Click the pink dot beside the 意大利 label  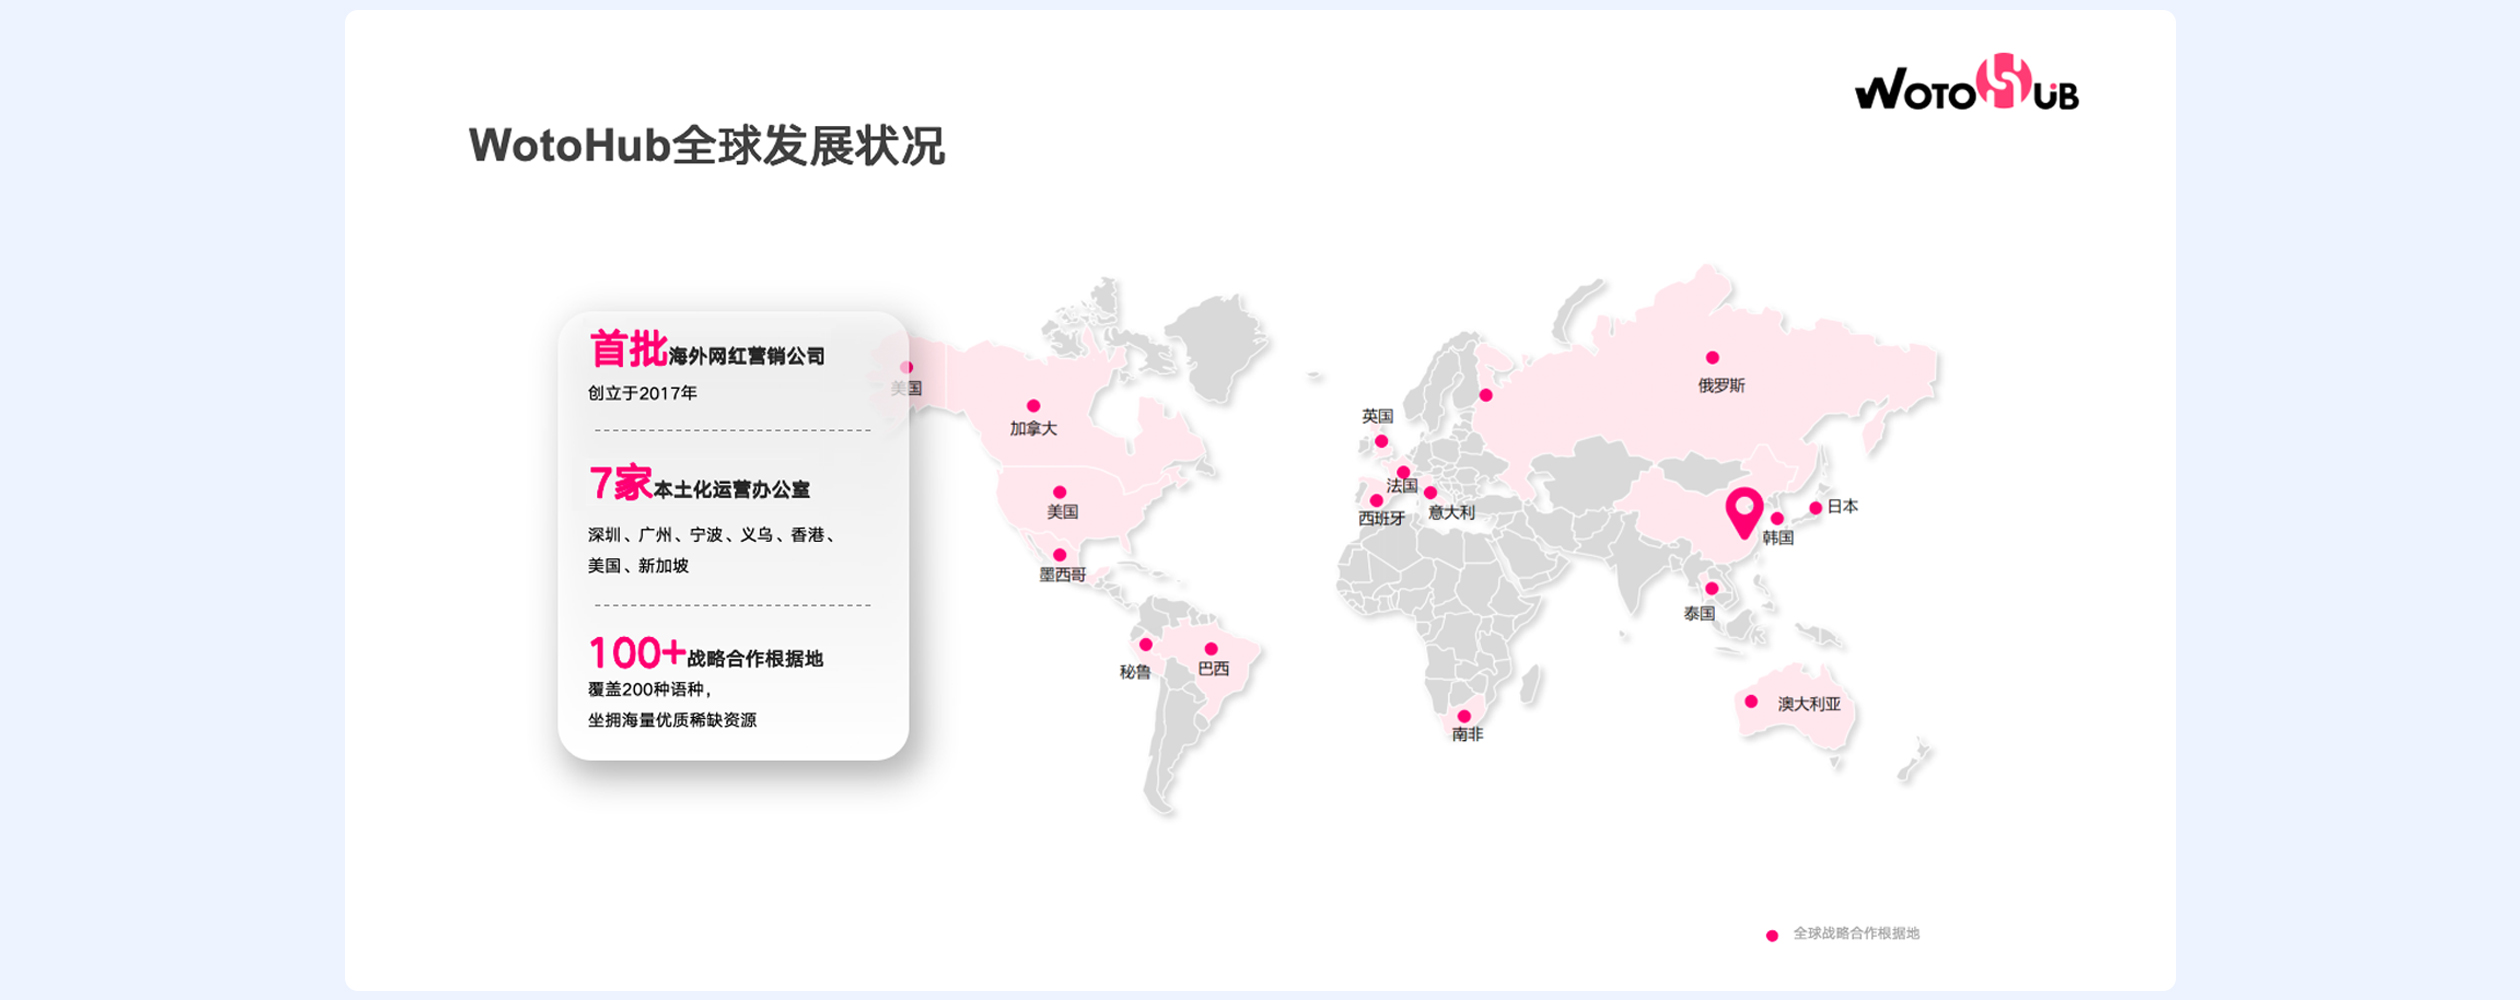[x=1430, y=493]
